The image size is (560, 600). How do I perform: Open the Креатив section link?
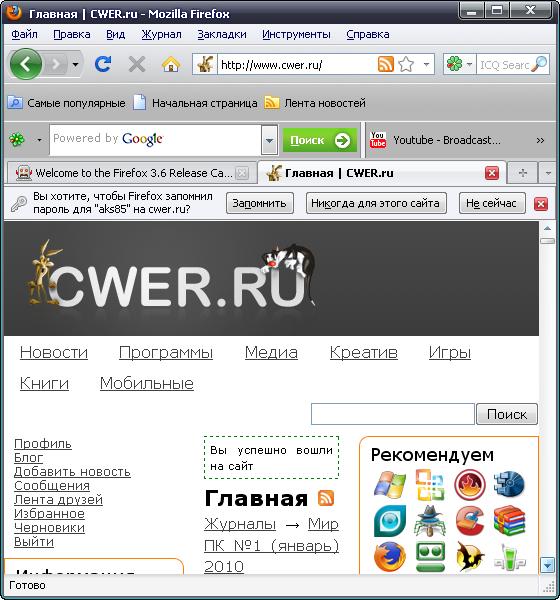(x=364, y=352)
